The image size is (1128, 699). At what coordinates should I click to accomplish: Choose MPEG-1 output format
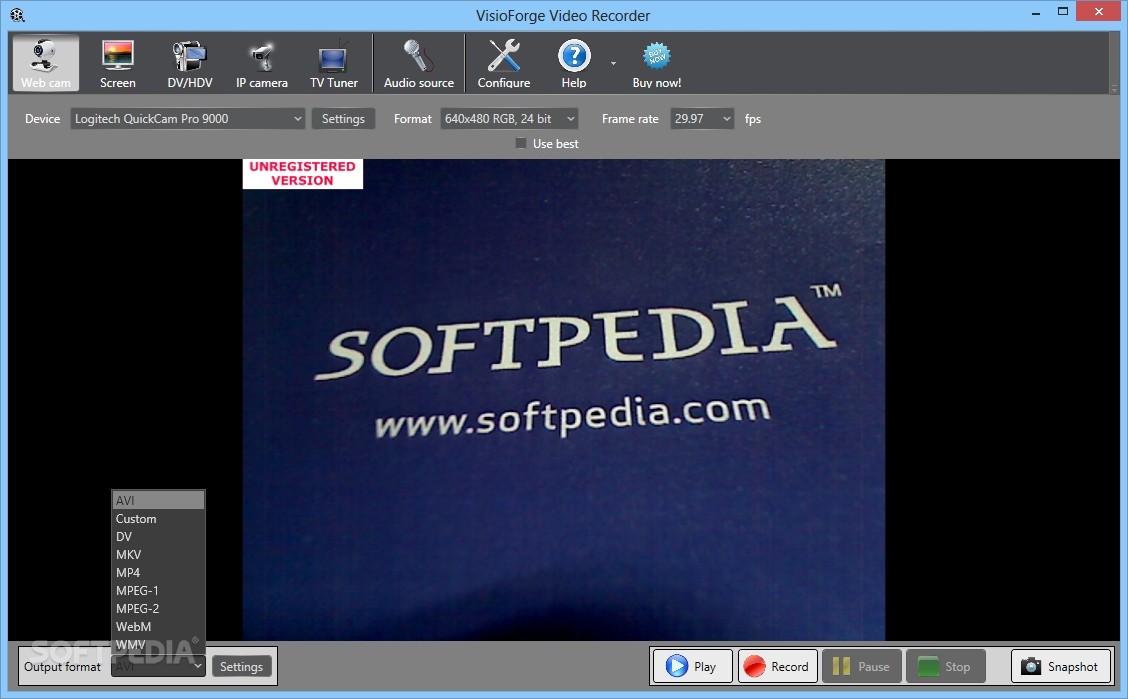point(158,590)
